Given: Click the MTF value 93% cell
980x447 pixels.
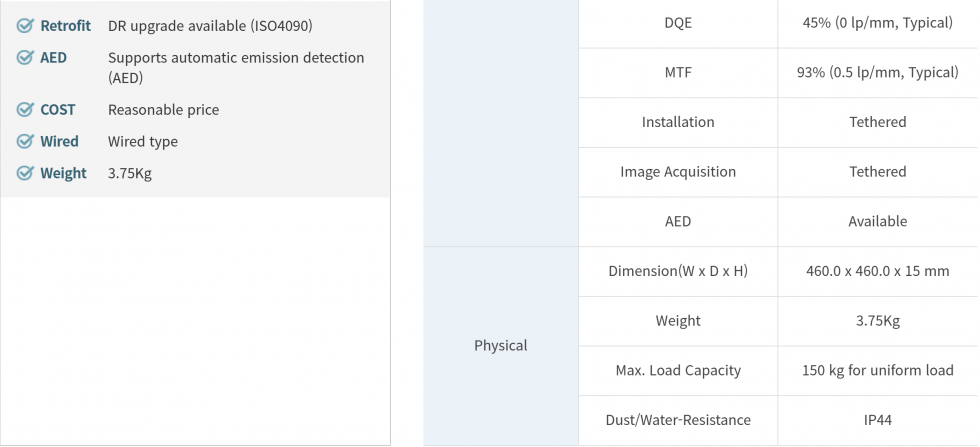Looking at the screenshot, I should 878,73.
